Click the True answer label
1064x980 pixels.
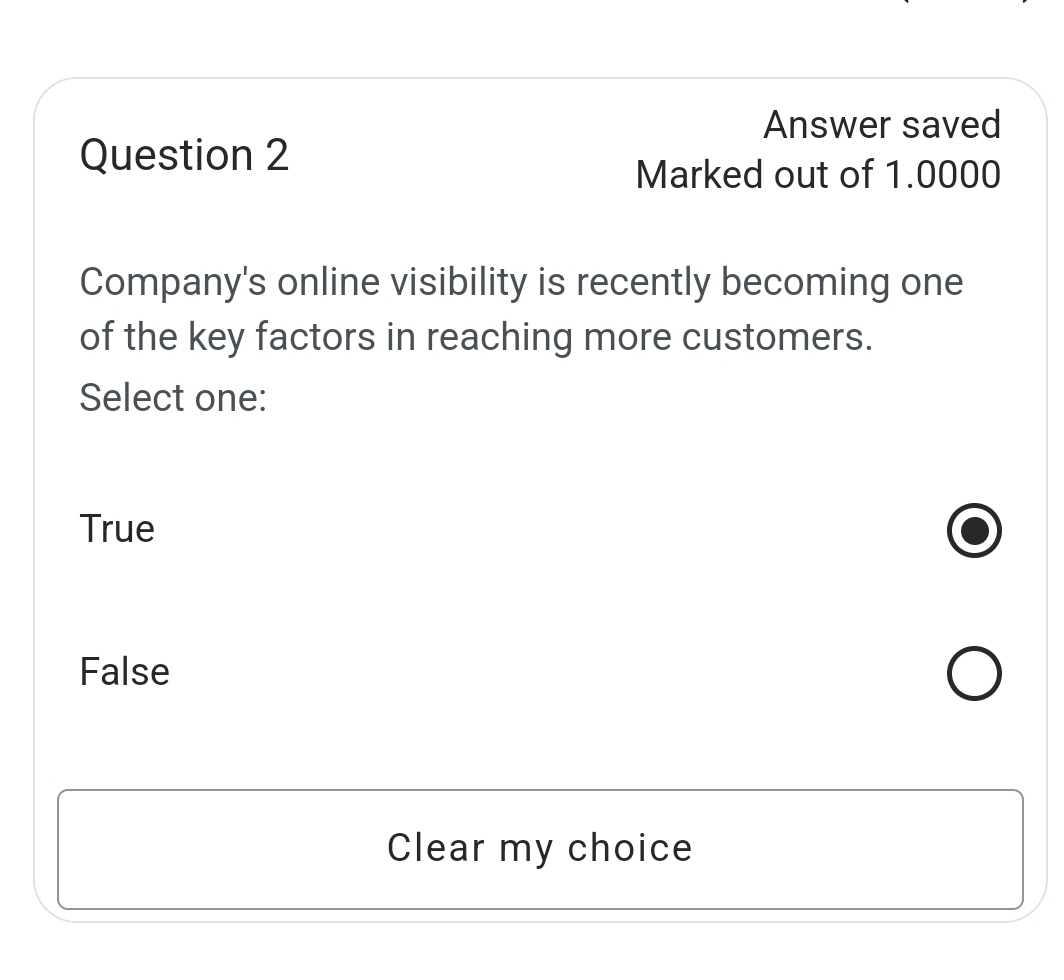tap(117, 529)
